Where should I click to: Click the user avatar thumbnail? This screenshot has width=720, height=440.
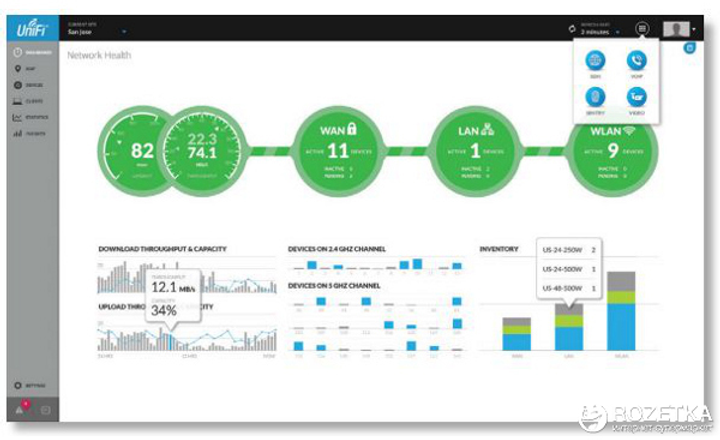676,29
